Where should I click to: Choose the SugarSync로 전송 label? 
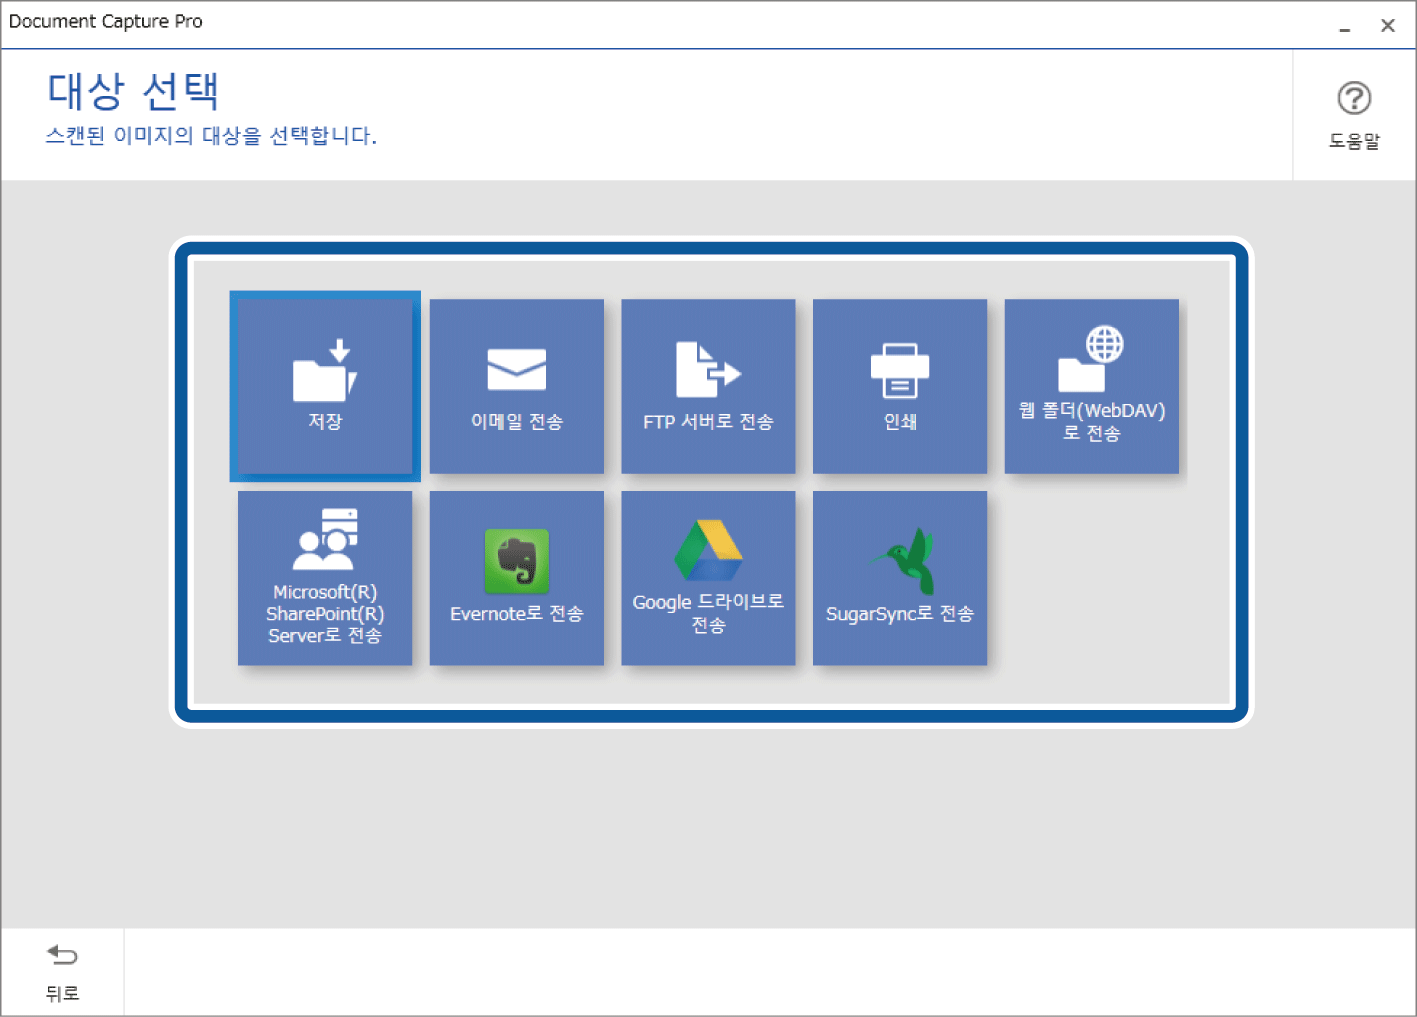tap(899, 614)
